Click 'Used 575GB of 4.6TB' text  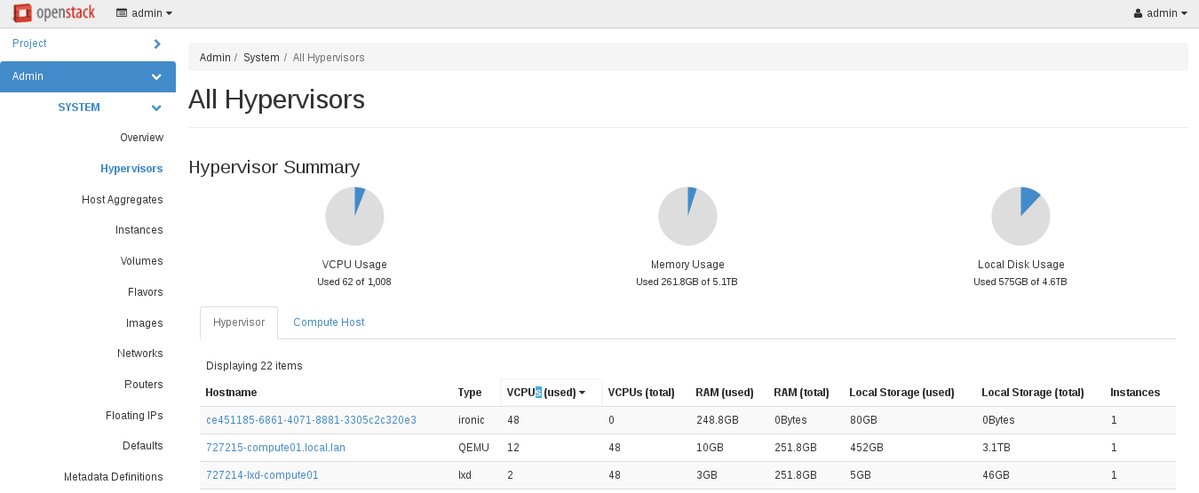click(x=1020, y=282)
